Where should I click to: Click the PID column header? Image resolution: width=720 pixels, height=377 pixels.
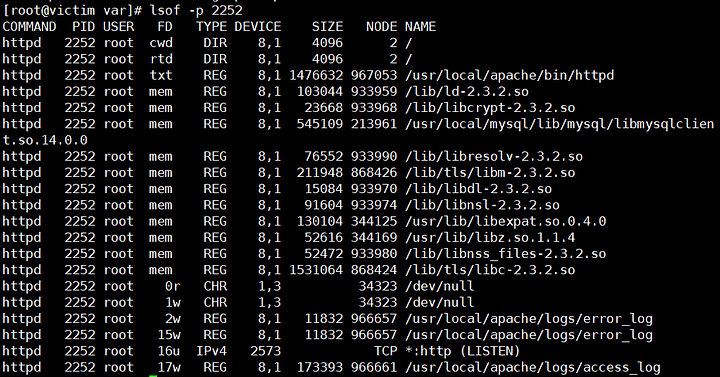[x=84, y=27]
